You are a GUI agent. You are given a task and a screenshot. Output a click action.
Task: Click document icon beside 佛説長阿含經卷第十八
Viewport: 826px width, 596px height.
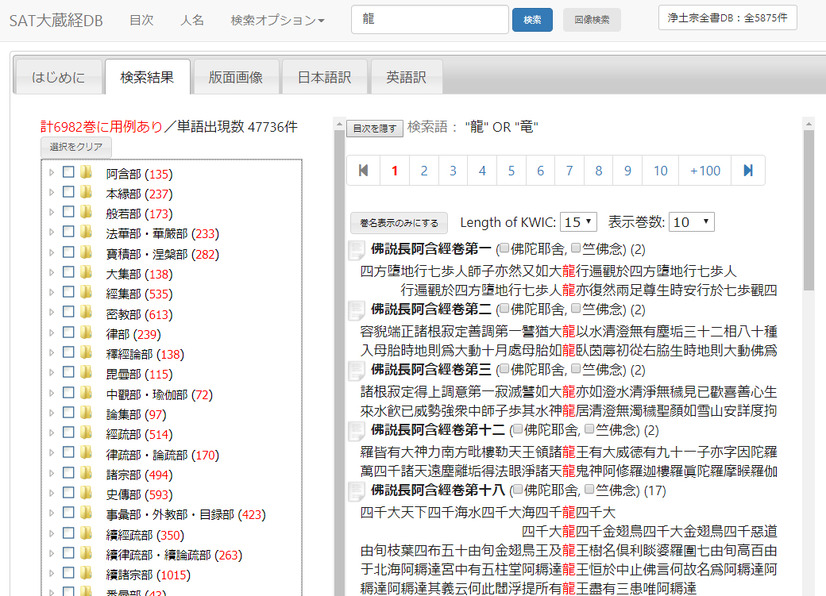357,491
